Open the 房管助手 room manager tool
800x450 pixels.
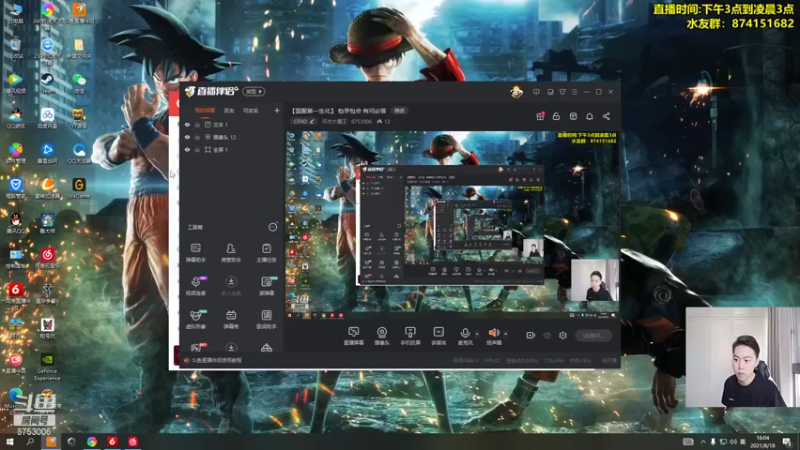tap(231, 252)
